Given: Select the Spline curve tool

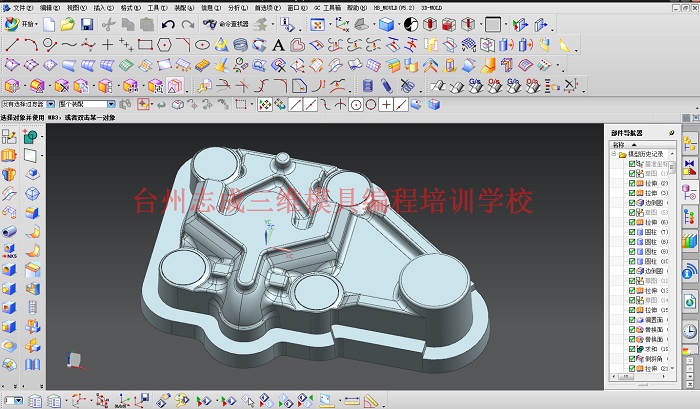Looking at the screenshot, I should 69,45.
